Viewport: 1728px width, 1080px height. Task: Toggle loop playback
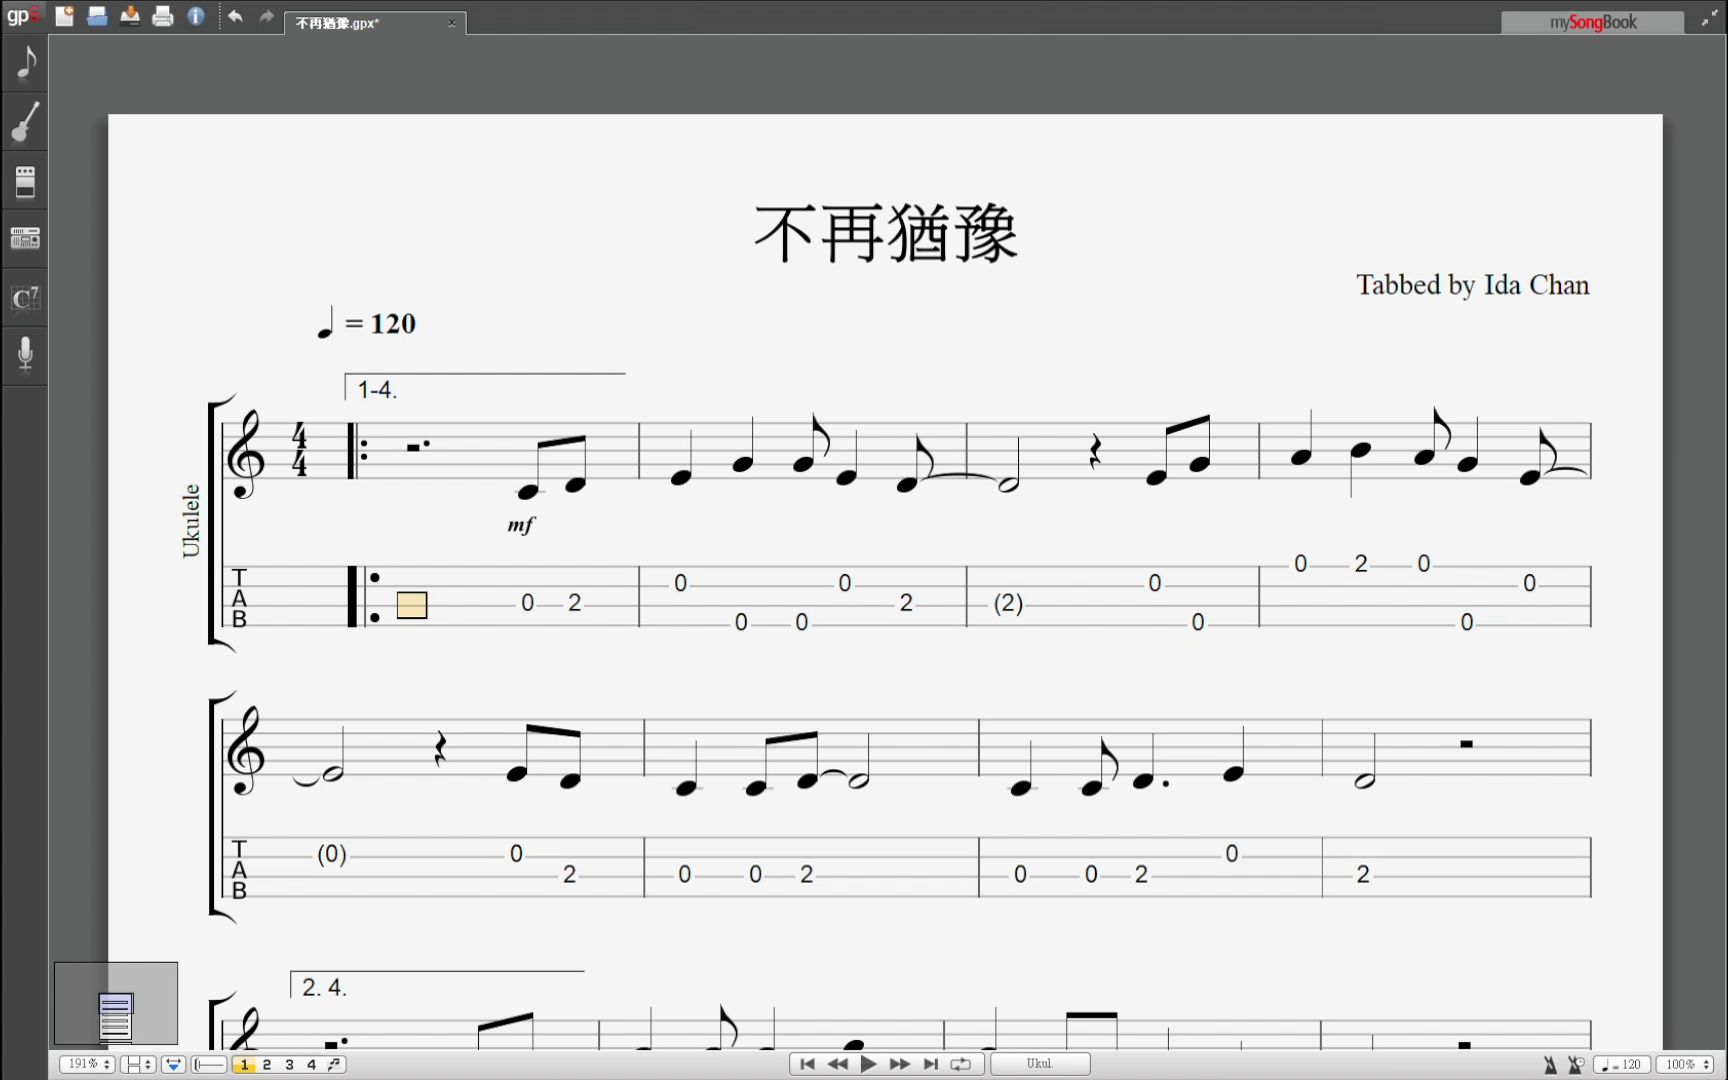(961, 1064)
